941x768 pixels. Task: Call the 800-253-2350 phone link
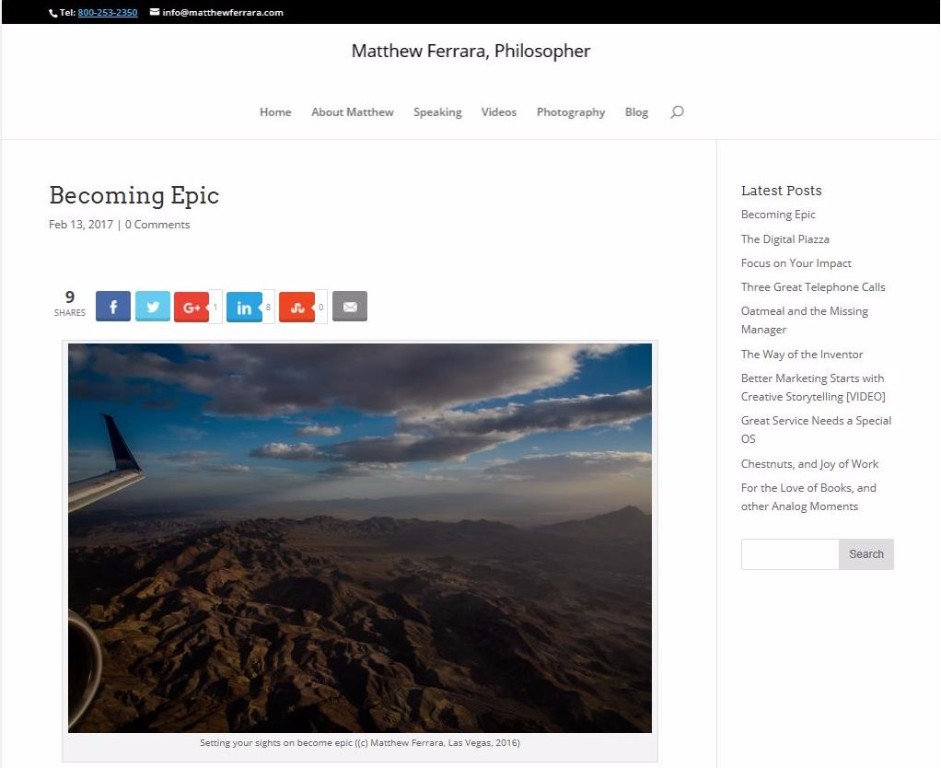pyautogui.click(x=107, y=13)
